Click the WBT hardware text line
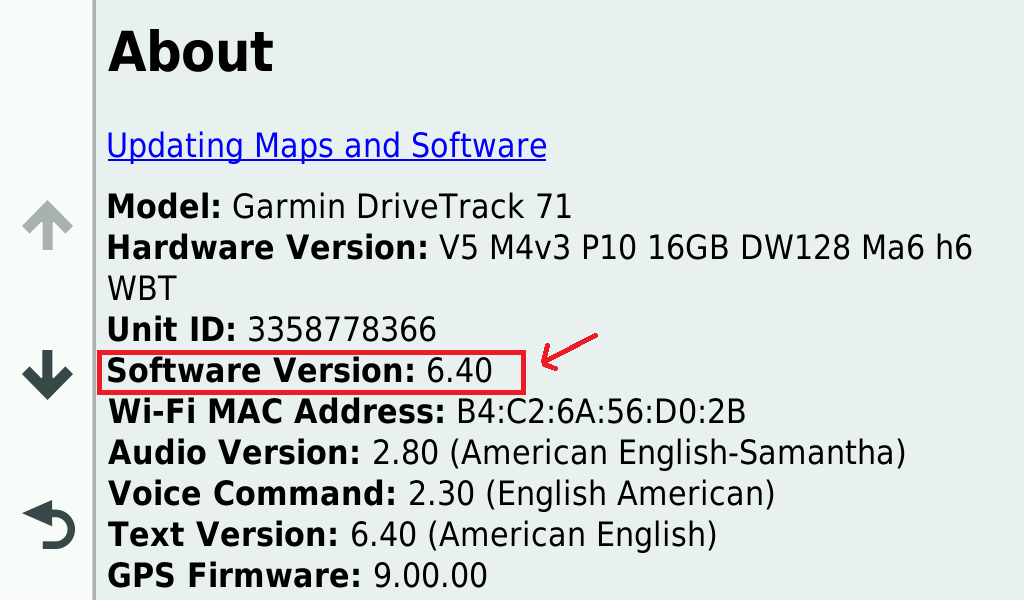 pyautogui.click(x=141, y=289)
